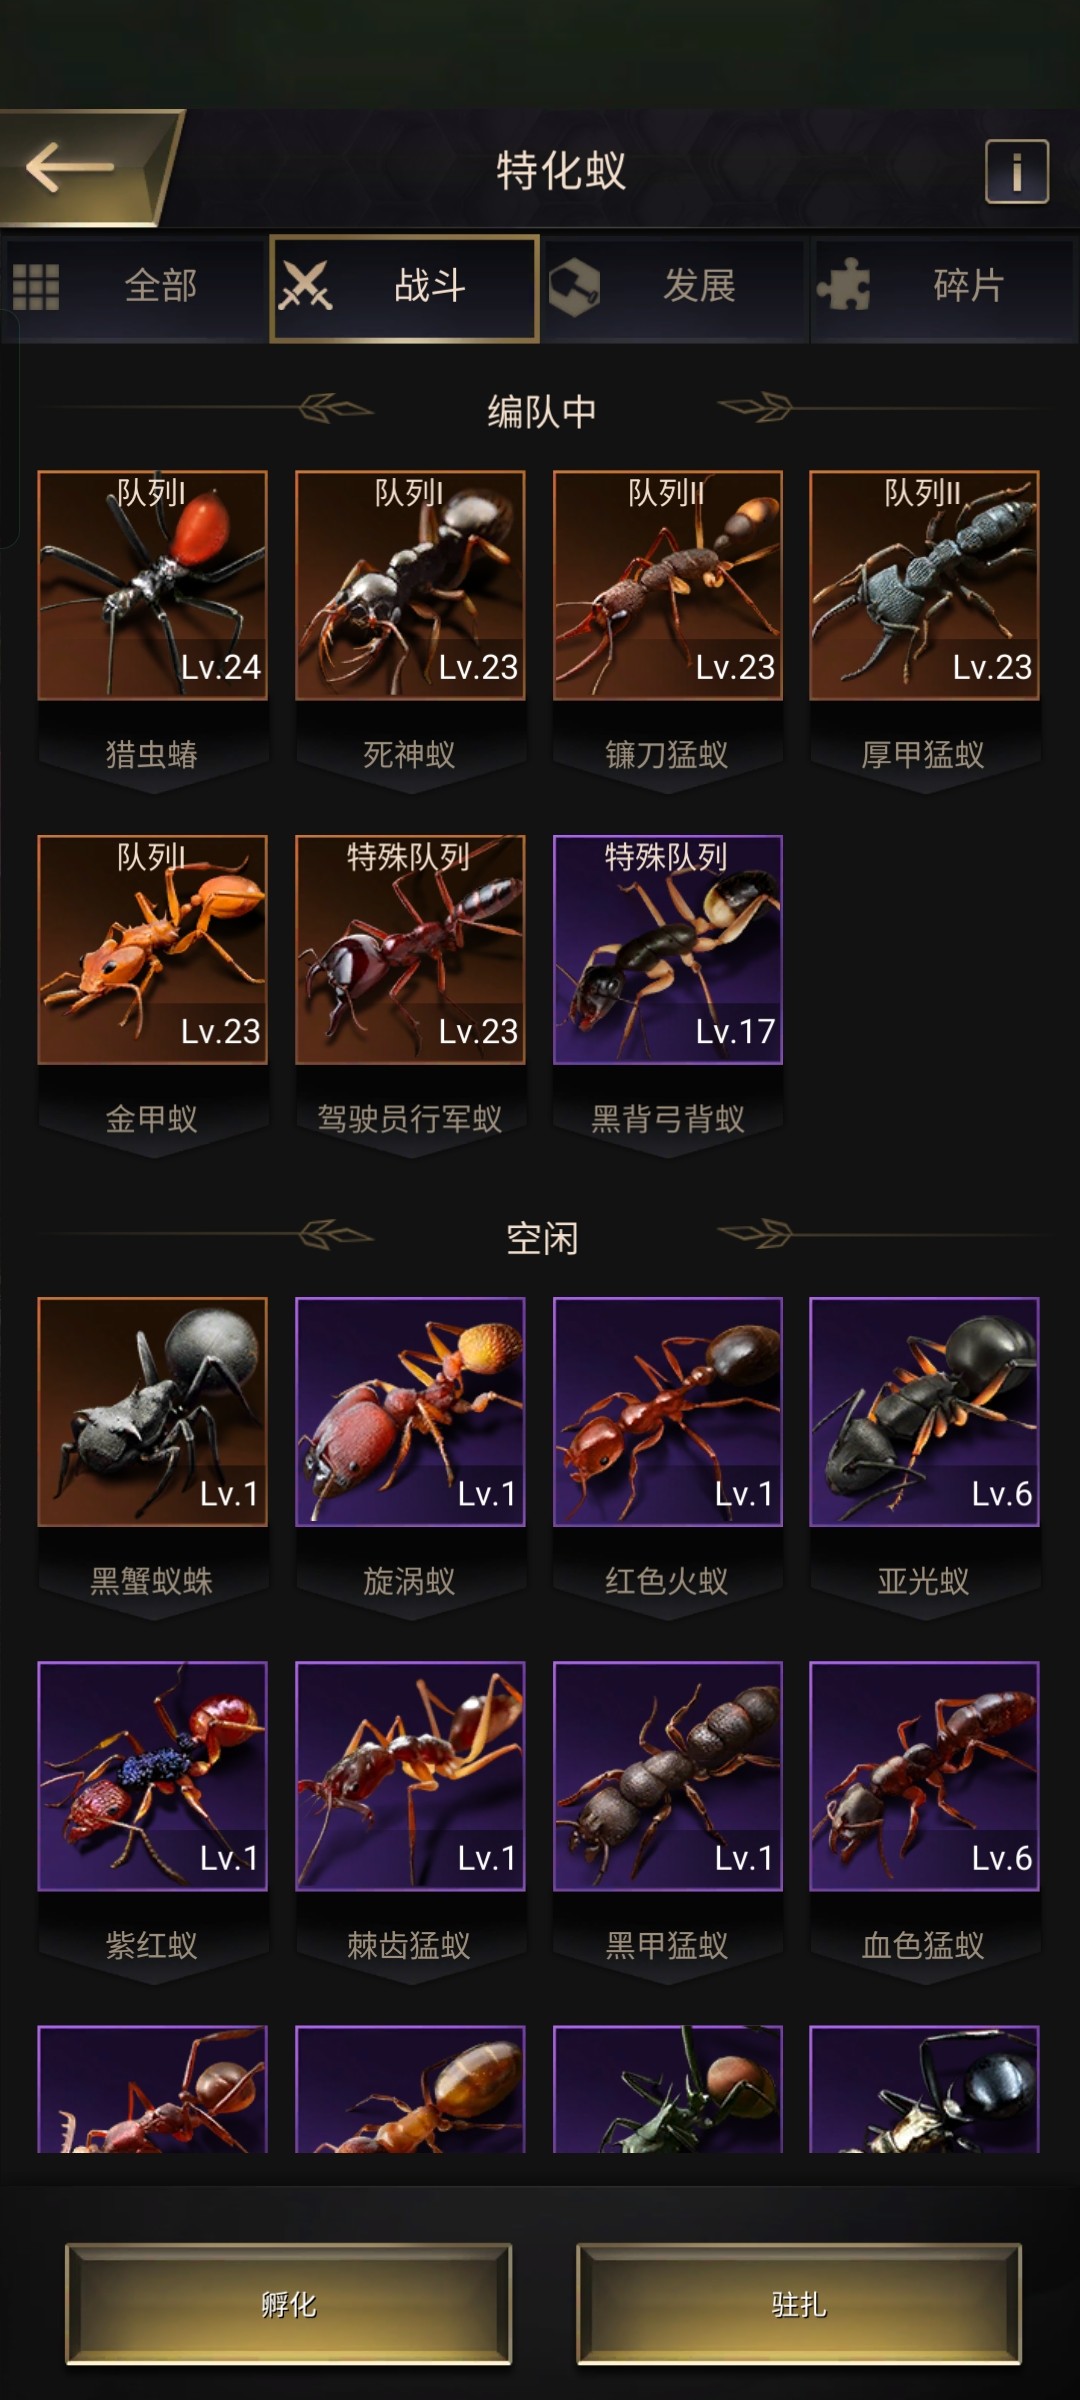Open the info icon at top right
The width and height of the screenshot is (1080, 2400).
pos(1017,172)
